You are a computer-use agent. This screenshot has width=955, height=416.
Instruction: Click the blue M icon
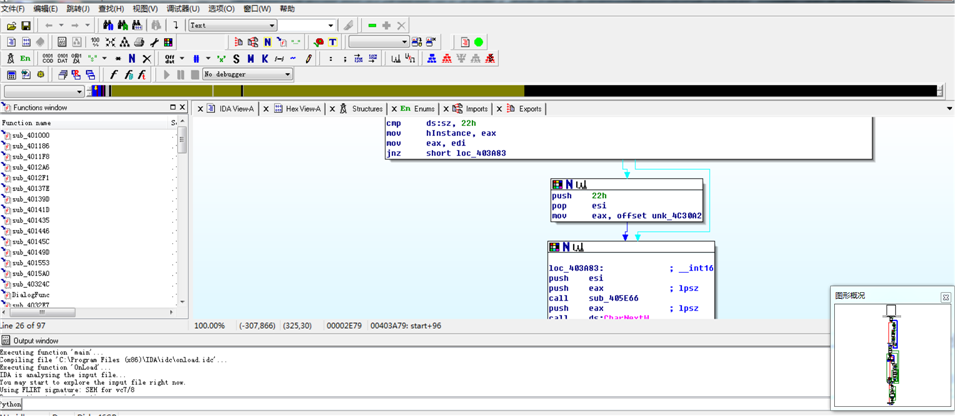250,58
